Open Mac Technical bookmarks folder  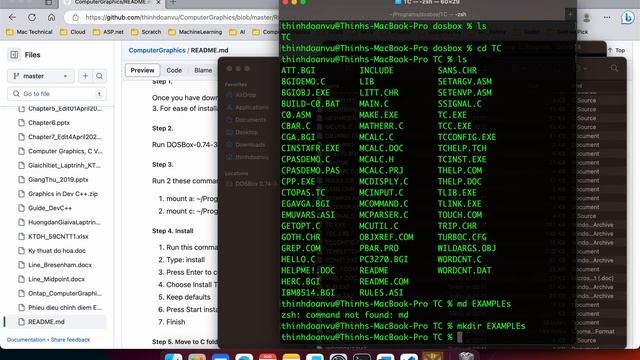(30, 32)
